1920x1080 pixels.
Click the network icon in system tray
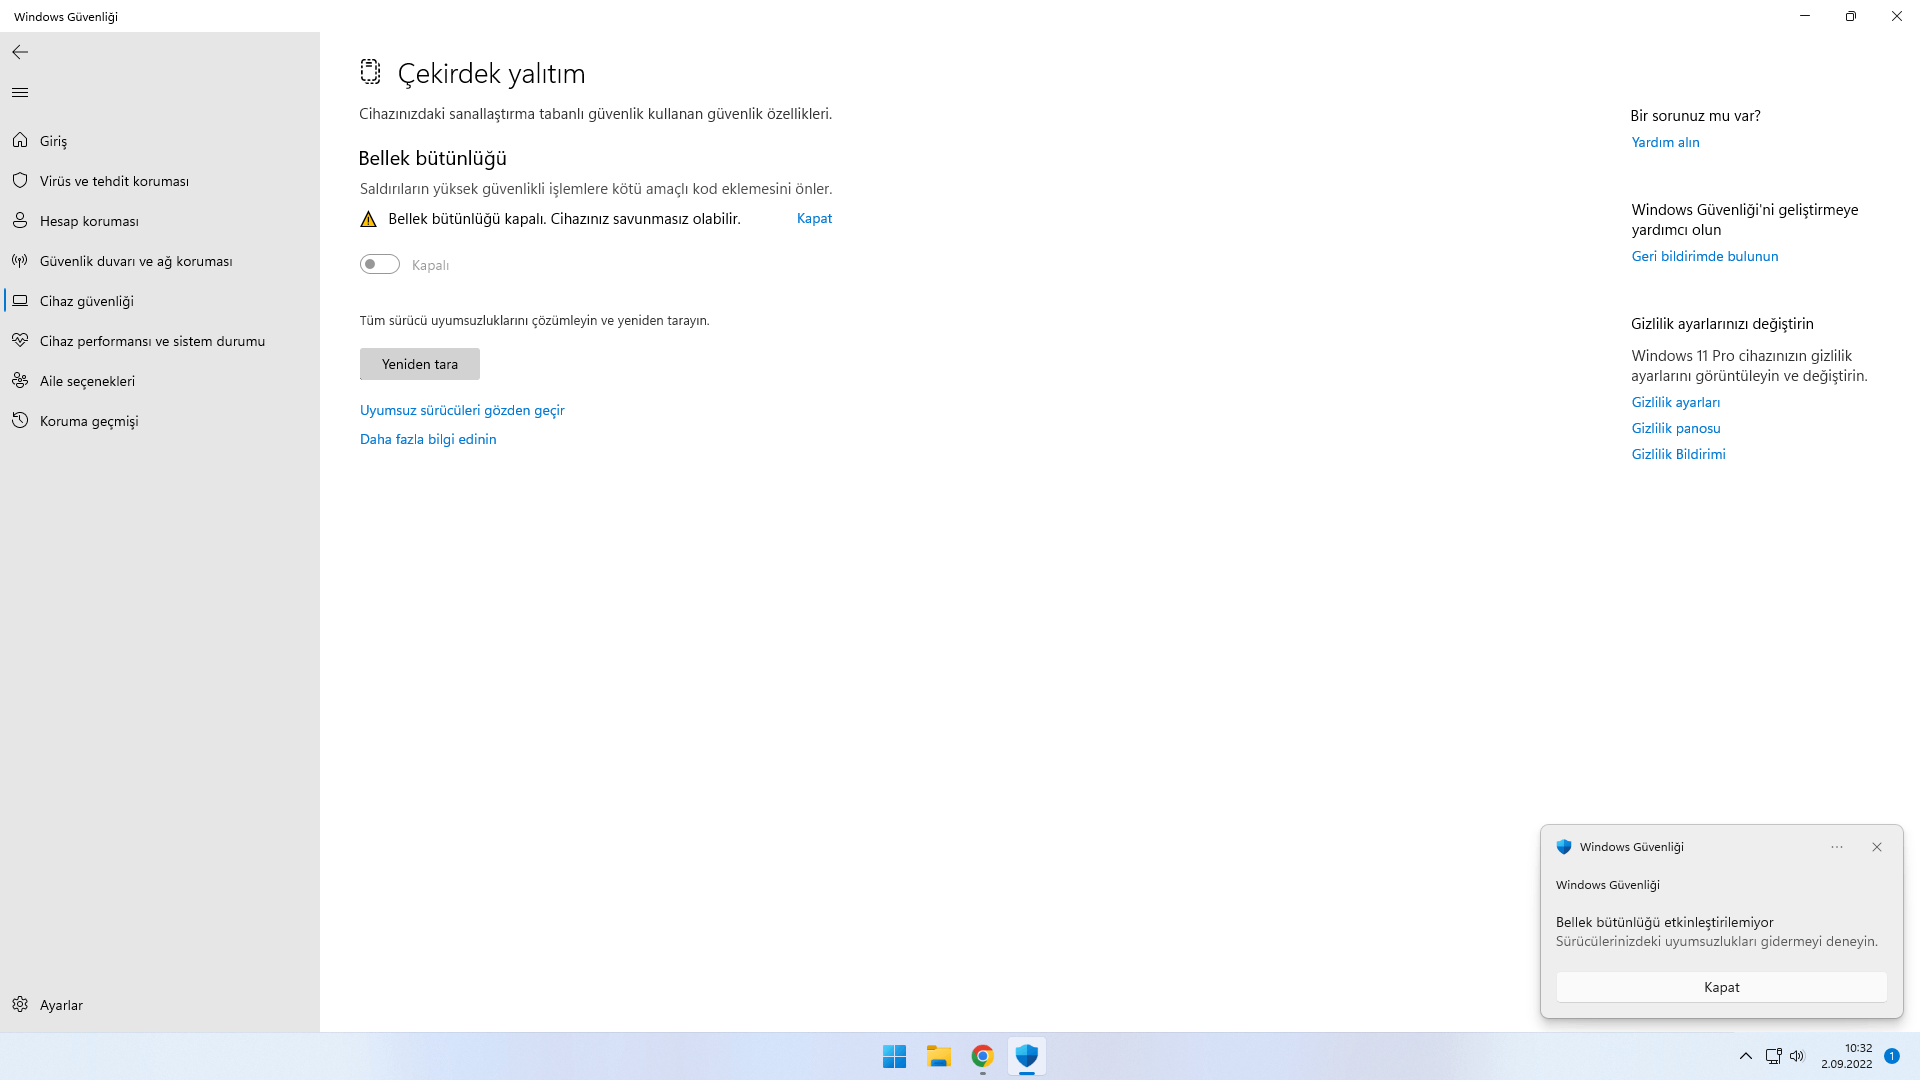(1773, 1056)
